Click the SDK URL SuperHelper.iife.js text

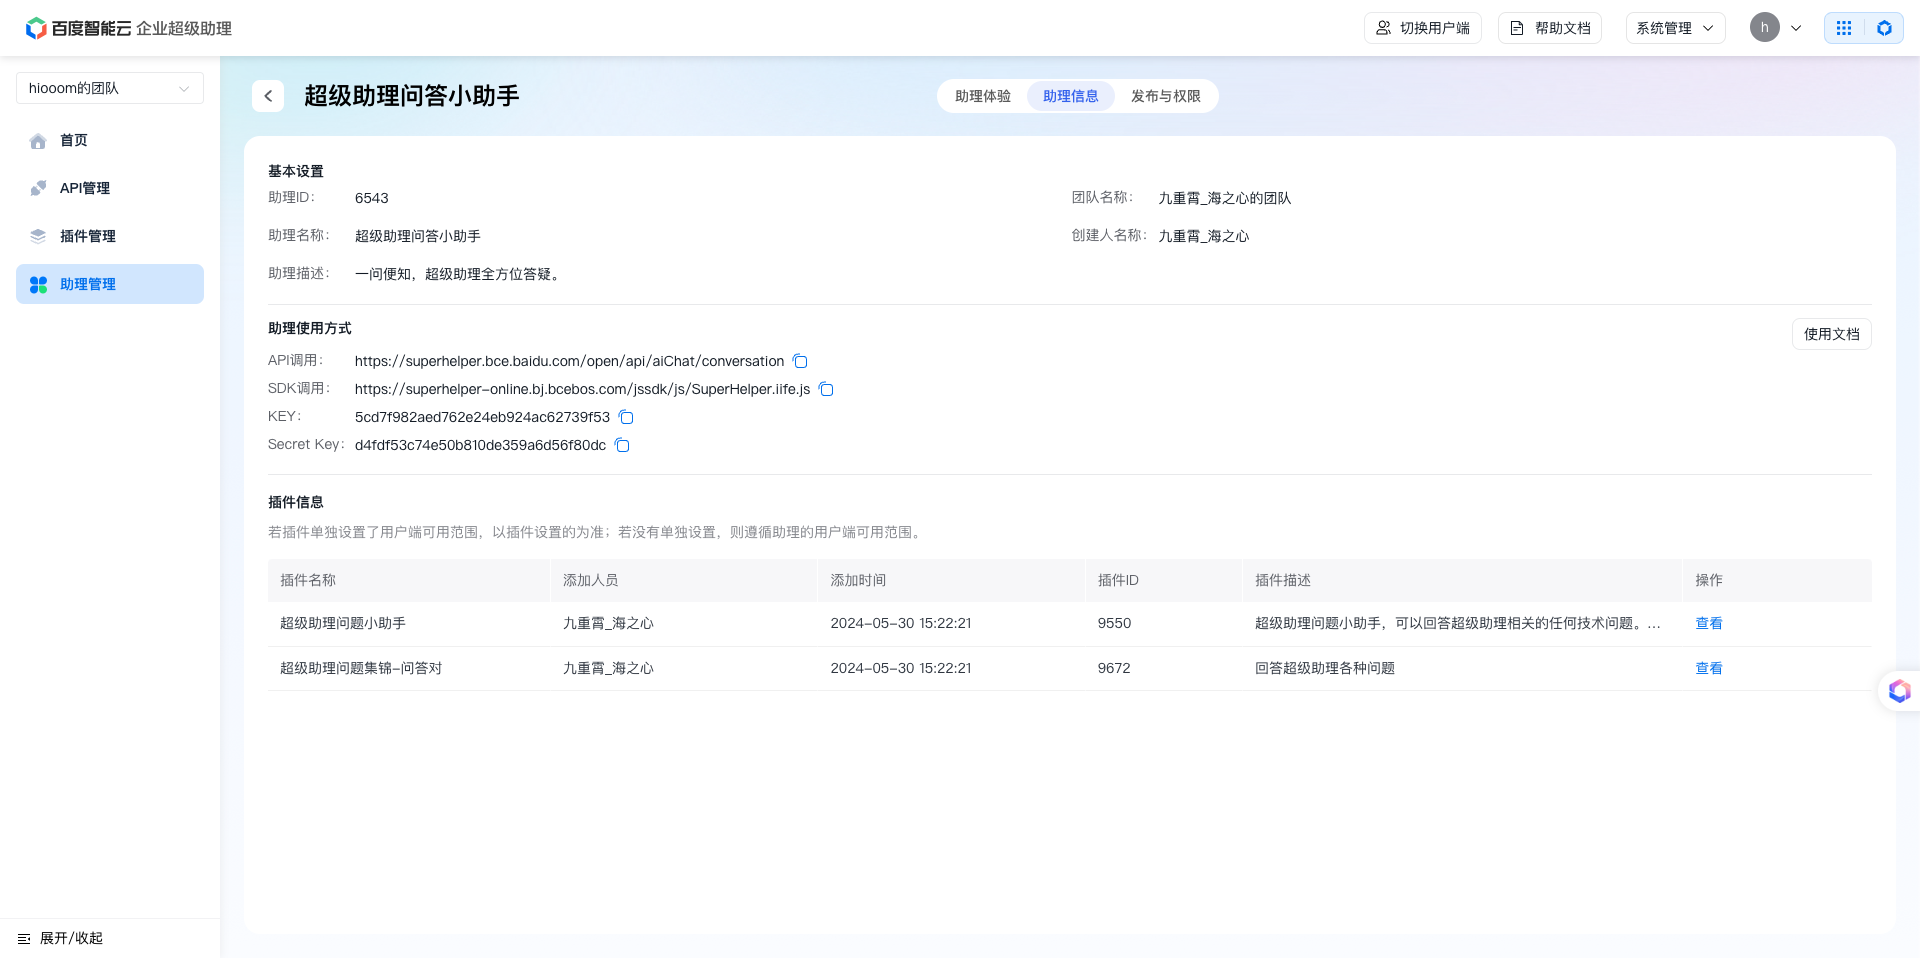click(582, 389)
